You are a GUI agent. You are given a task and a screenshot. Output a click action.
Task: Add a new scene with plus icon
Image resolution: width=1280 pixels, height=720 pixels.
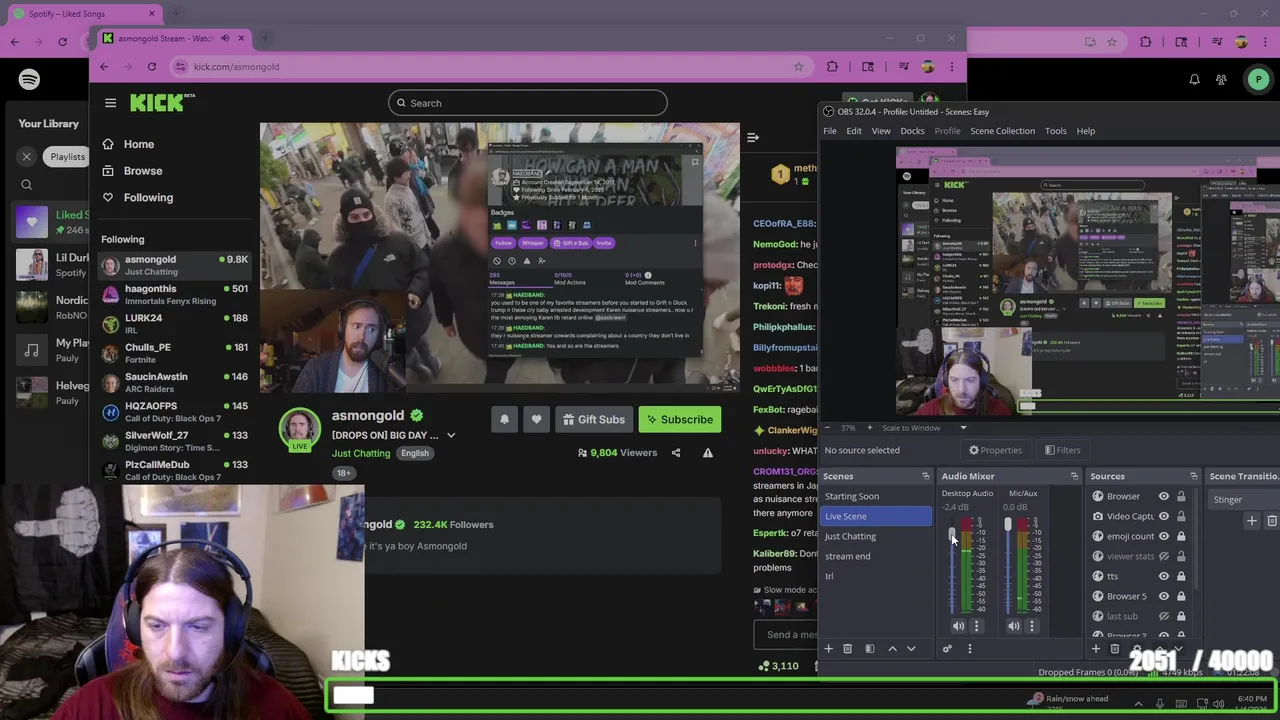[828, 649]
